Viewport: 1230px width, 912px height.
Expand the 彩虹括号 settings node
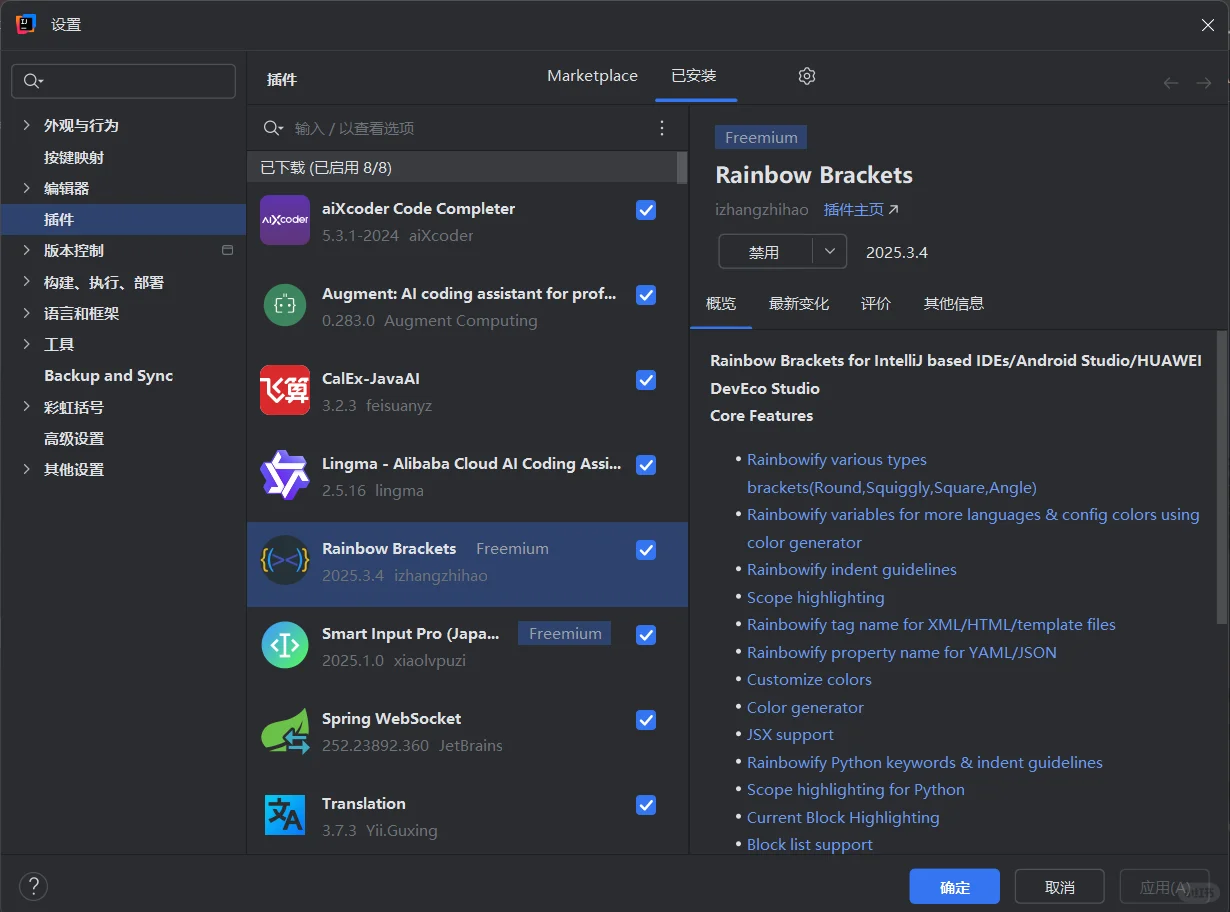tap(26, 407)
